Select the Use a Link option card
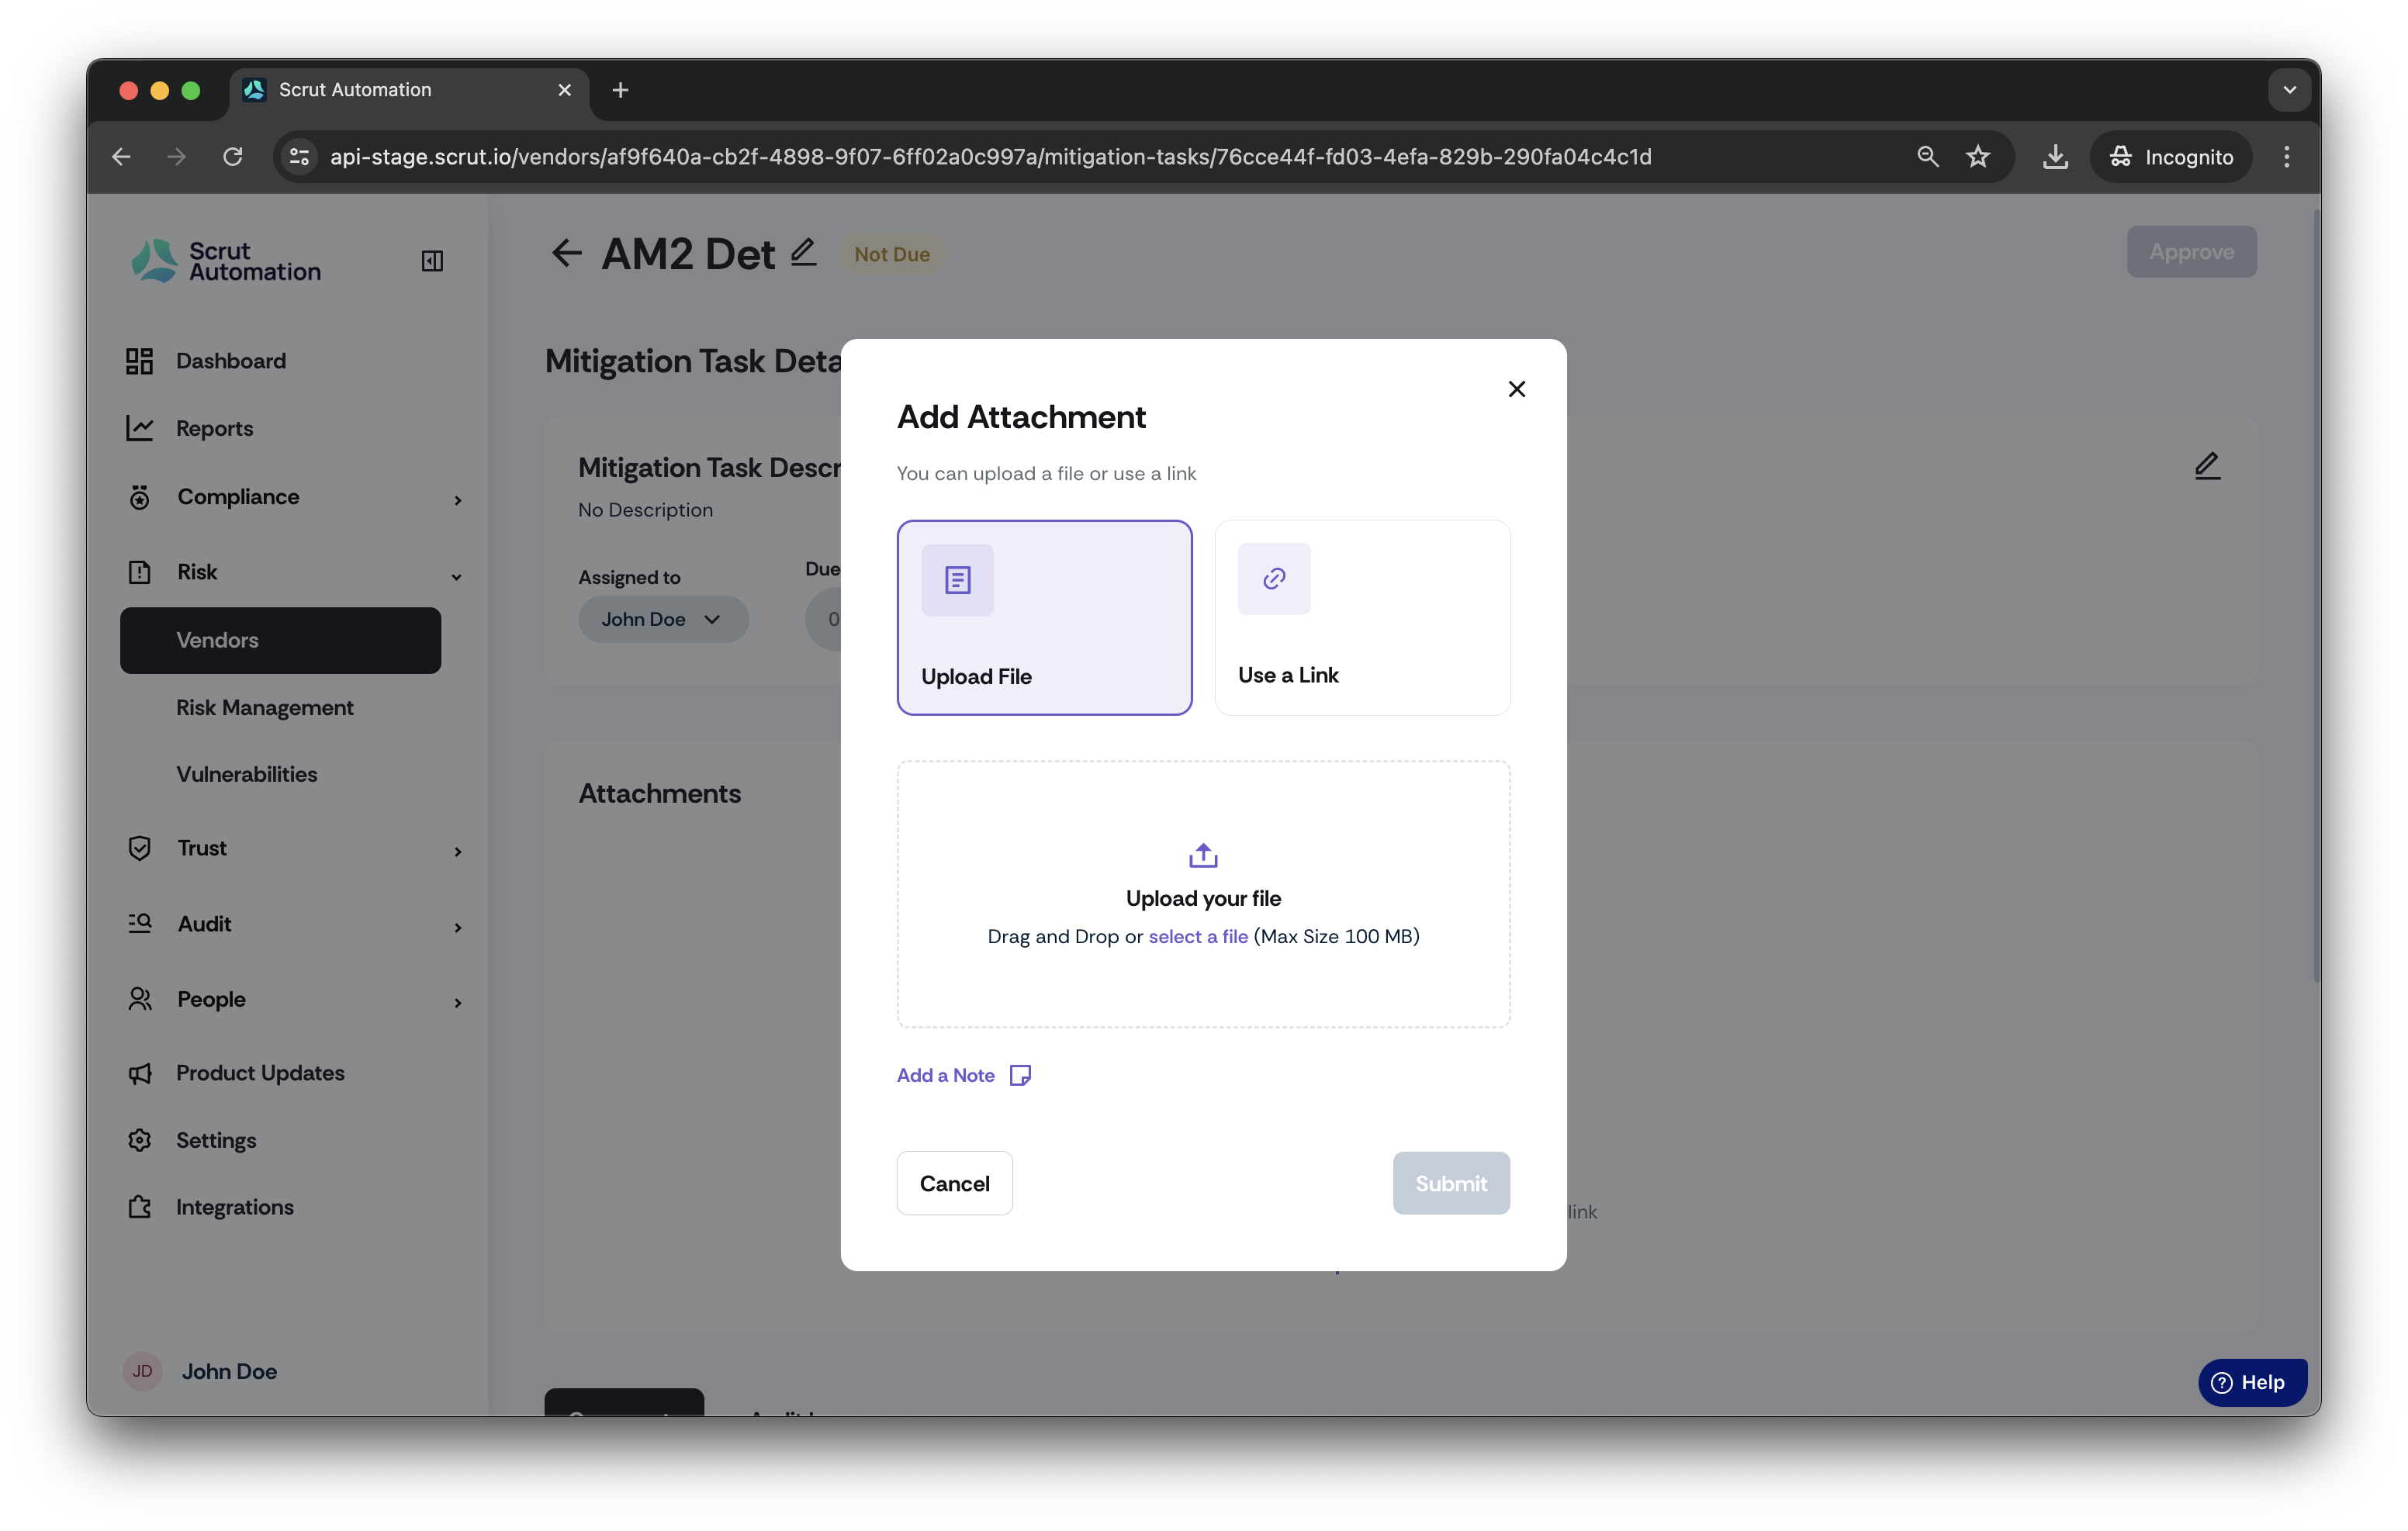The image size is (2408, 1531). click(x=1362, y=617)
